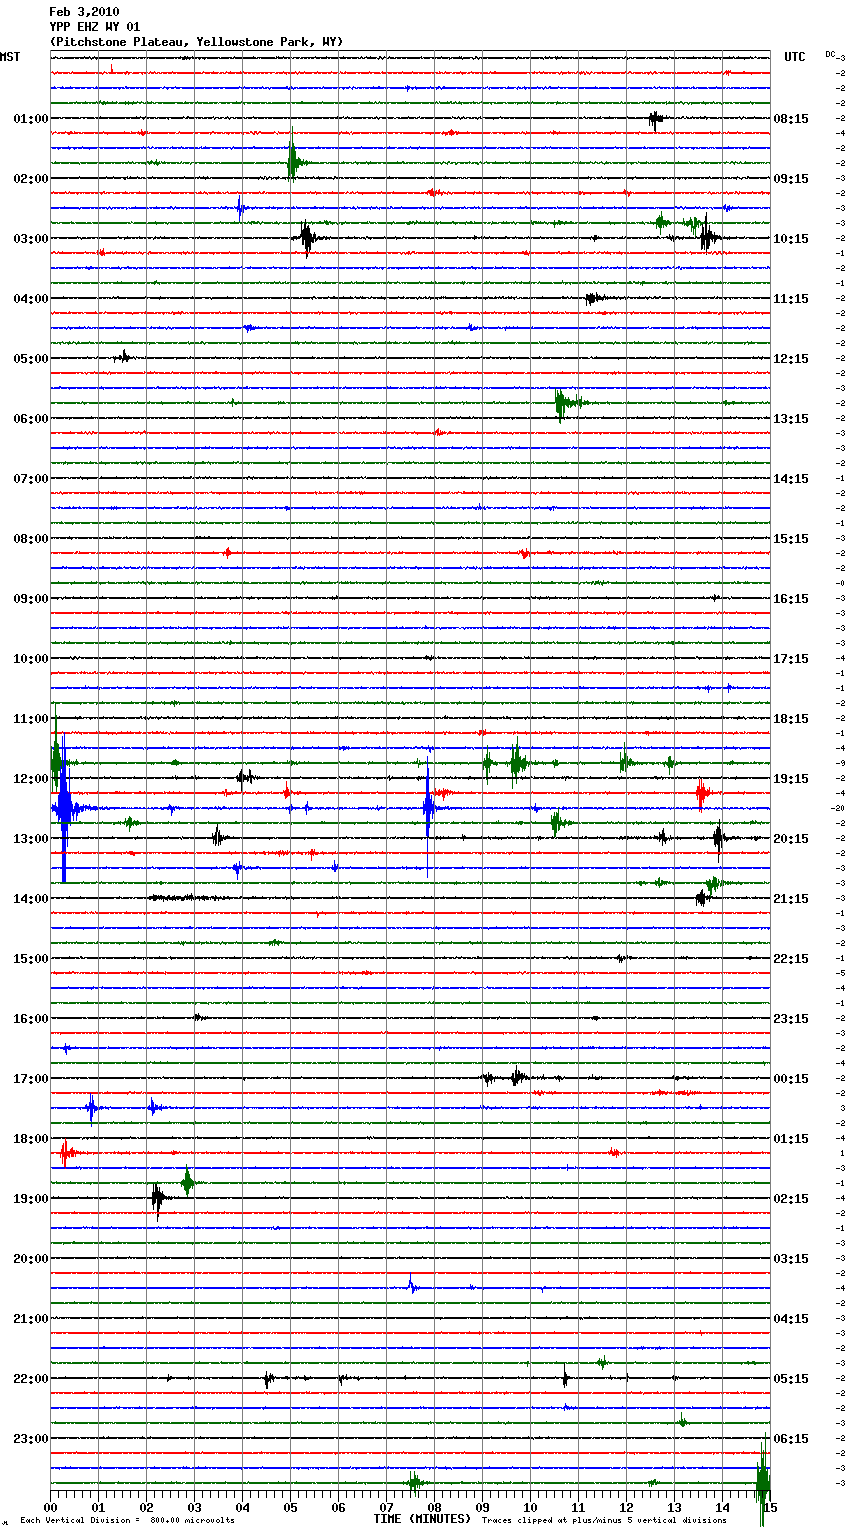The image size is (850, 1534).
Task: Click the date header Feb 3,2010
Action: coord(84,12)
